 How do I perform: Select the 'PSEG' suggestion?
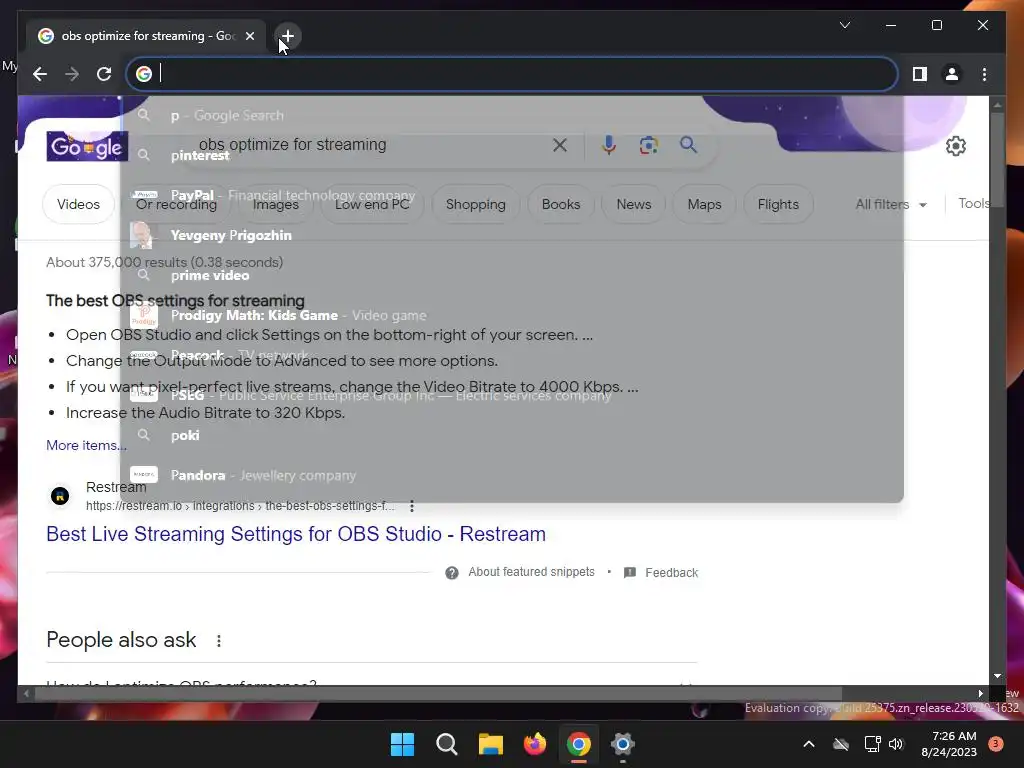coord(512,395)
